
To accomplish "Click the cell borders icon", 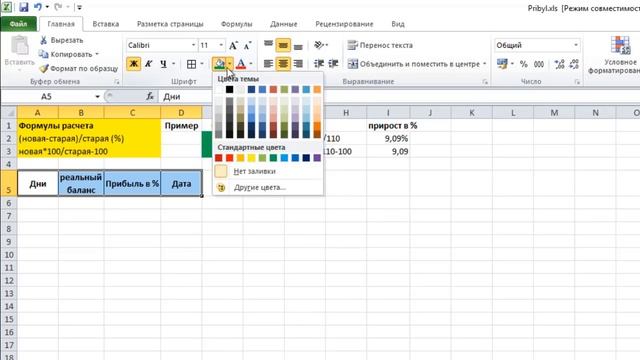I will click(x=191, y=64).
